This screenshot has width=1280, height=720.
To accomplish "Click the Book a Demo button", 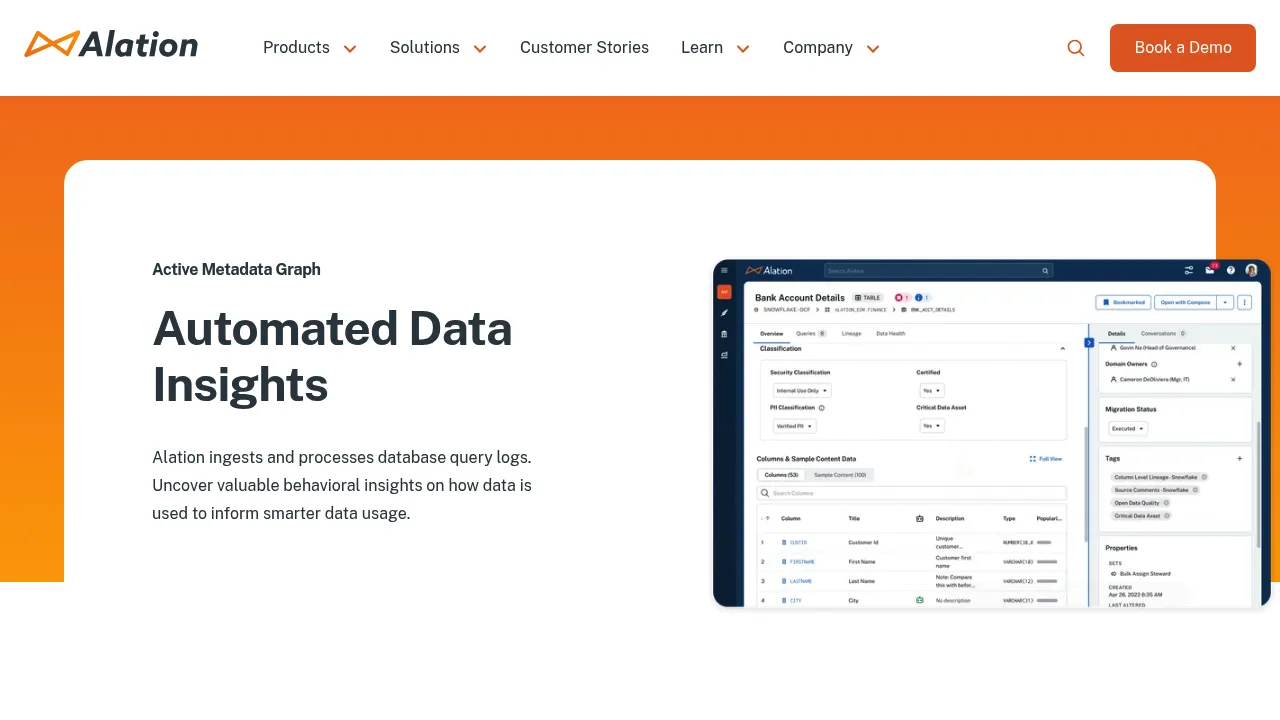I will coord(1183,48).
